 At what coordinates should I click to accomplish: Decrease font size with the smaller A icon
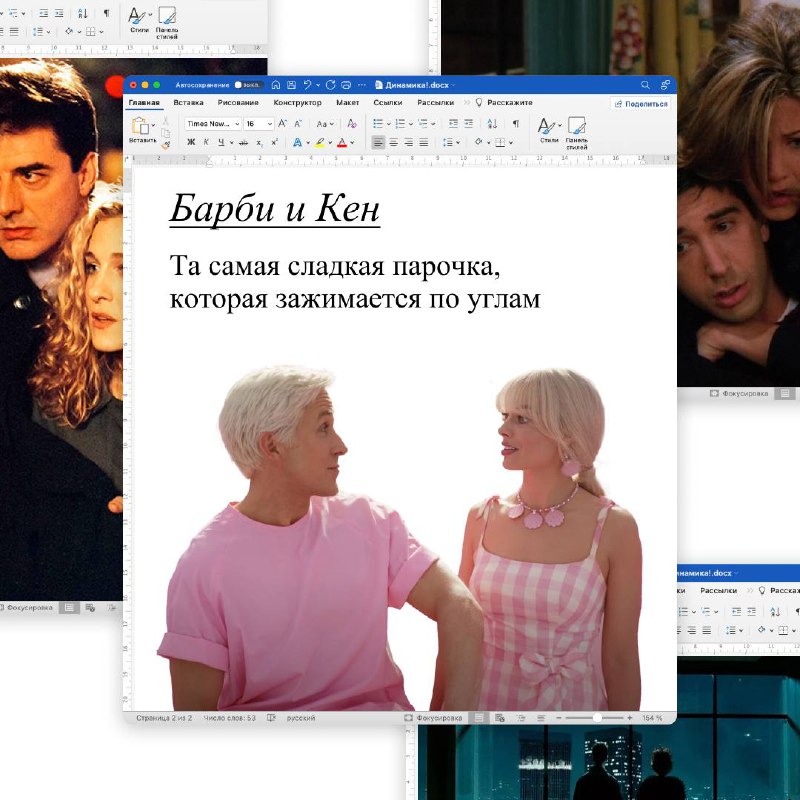pyautogui.click(x=297, y=123)
